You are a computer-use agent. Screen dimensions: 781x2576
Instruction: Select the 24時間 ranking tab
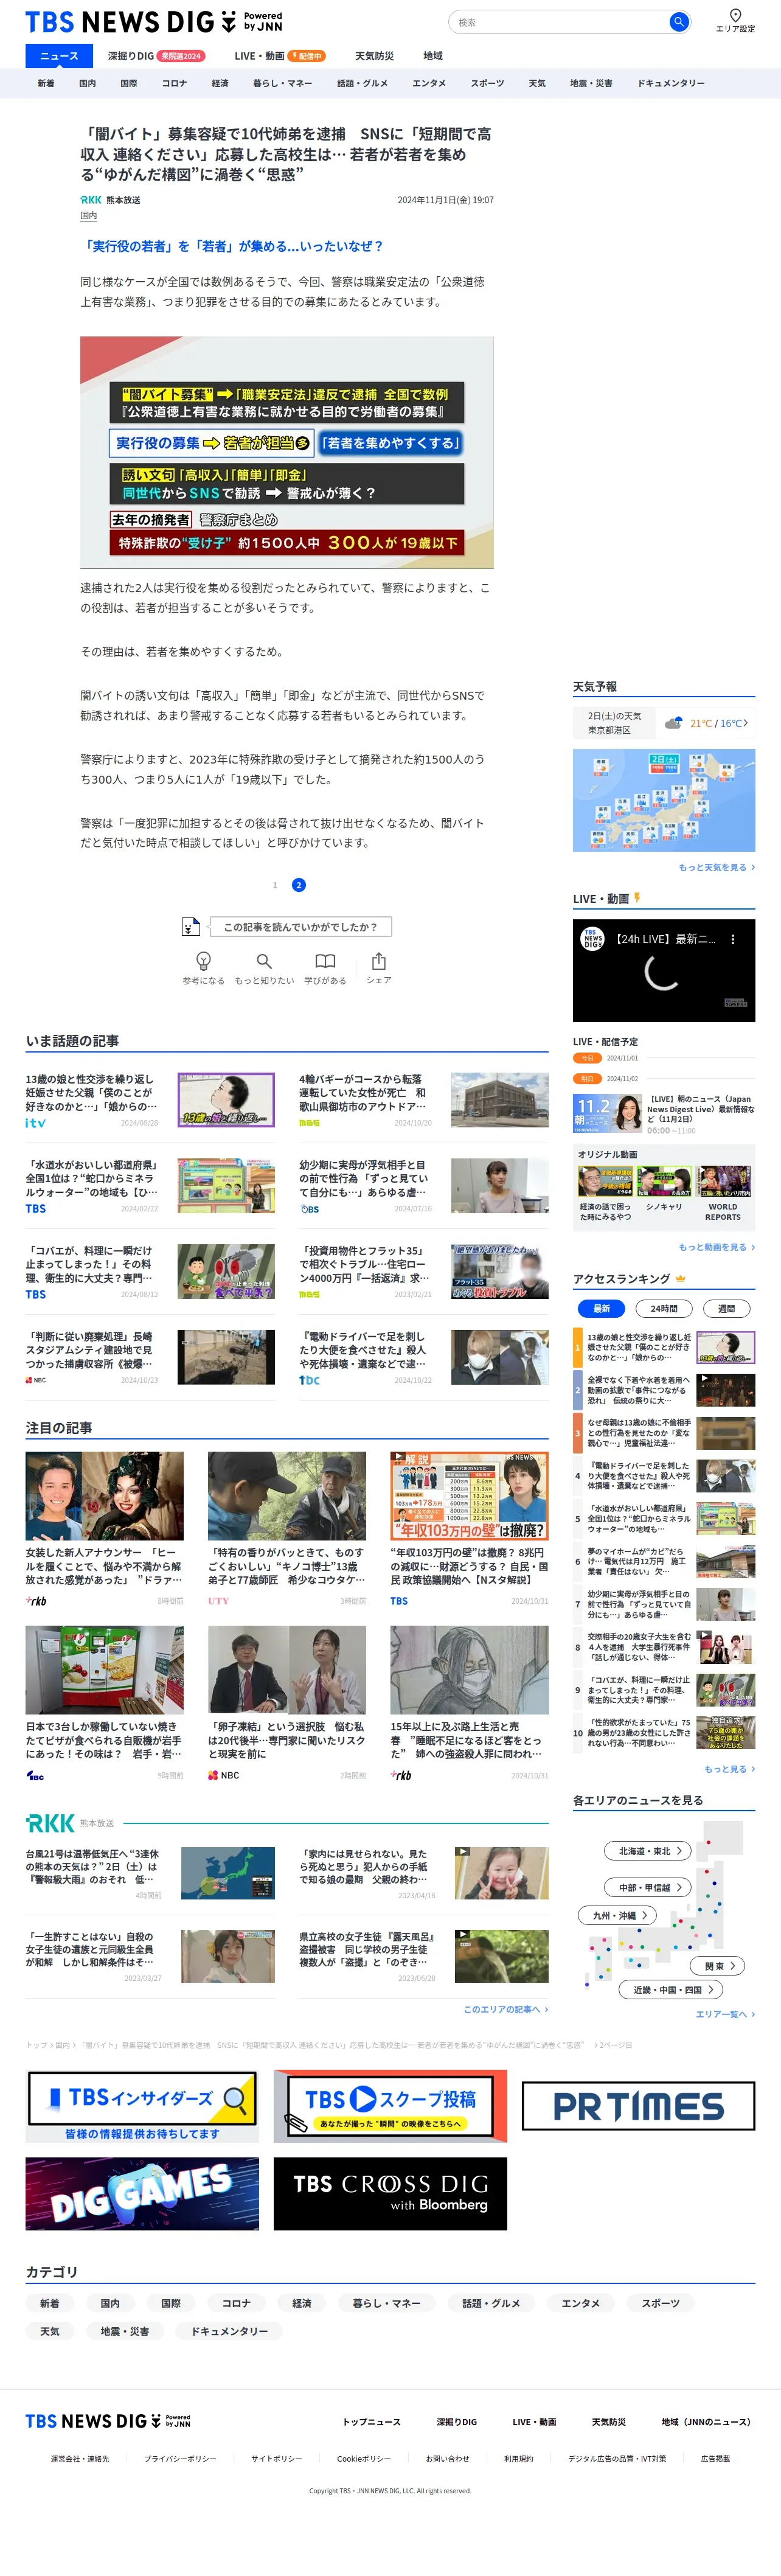point(664,1308)
